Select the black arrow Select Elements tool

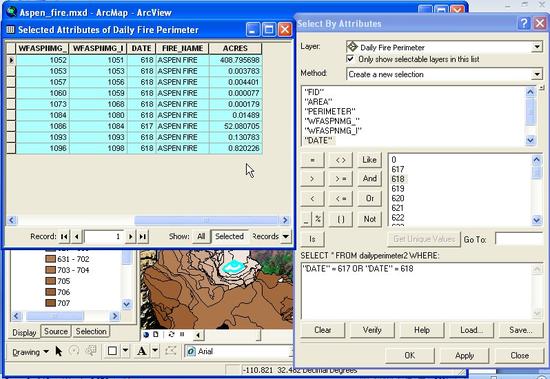pyautogui.click(x=59, y=351)
